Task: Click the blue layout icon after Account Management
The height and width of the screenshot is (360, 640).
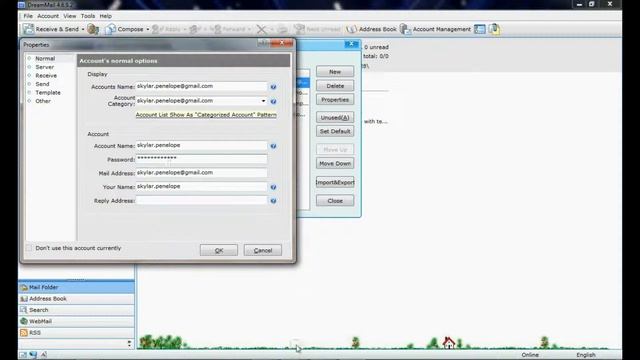Action: 480,29
